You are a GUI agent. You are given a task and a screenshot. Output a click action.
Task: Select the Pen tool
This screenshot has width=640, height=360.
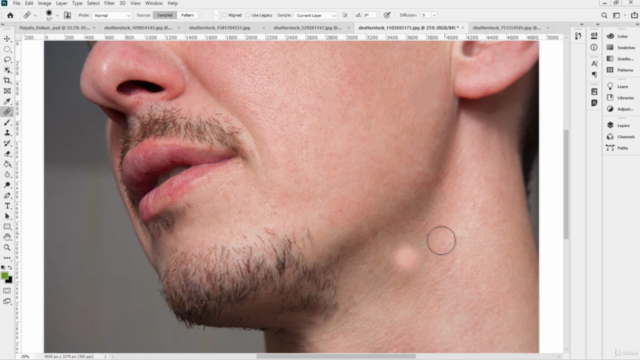(7, 196)
